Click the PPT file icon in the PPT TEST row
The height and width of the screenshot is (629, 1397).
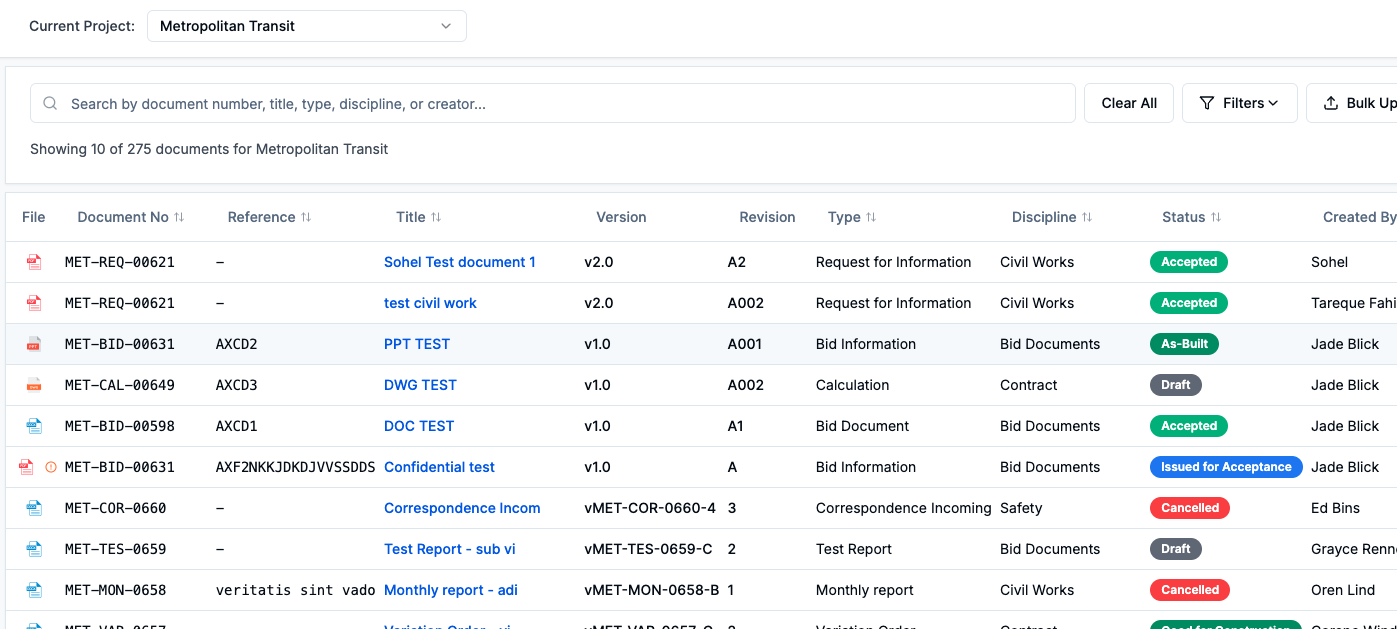point(34,344)
